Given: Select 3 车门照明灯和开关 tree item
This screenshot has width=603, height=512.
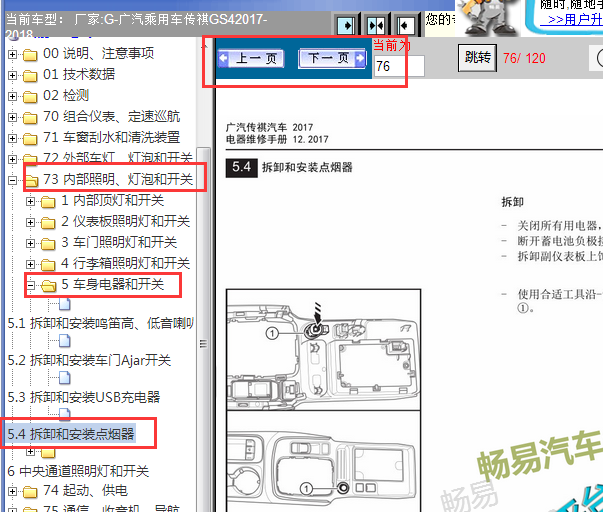Looking at the screenshot, I should pos(119,242).
